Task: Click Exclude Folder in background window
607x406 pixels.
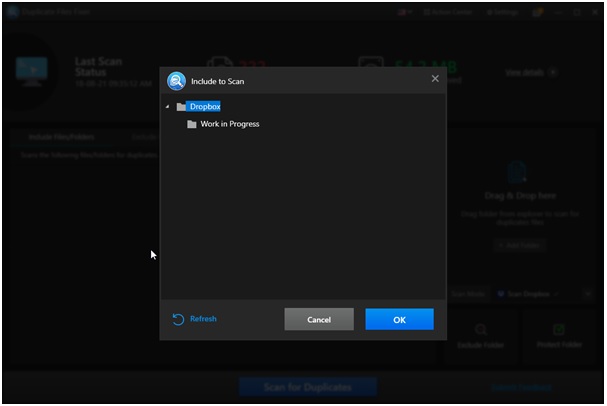Action: coord(480,336)
